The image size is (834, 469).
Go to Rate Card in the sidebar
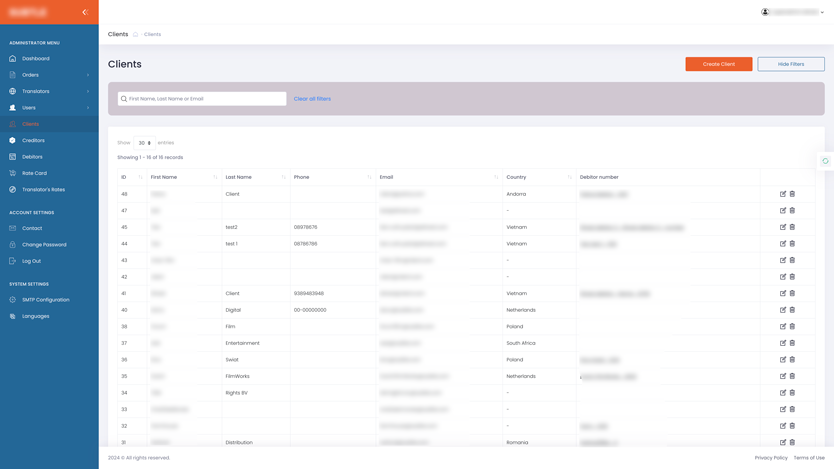tap(34, 173)
